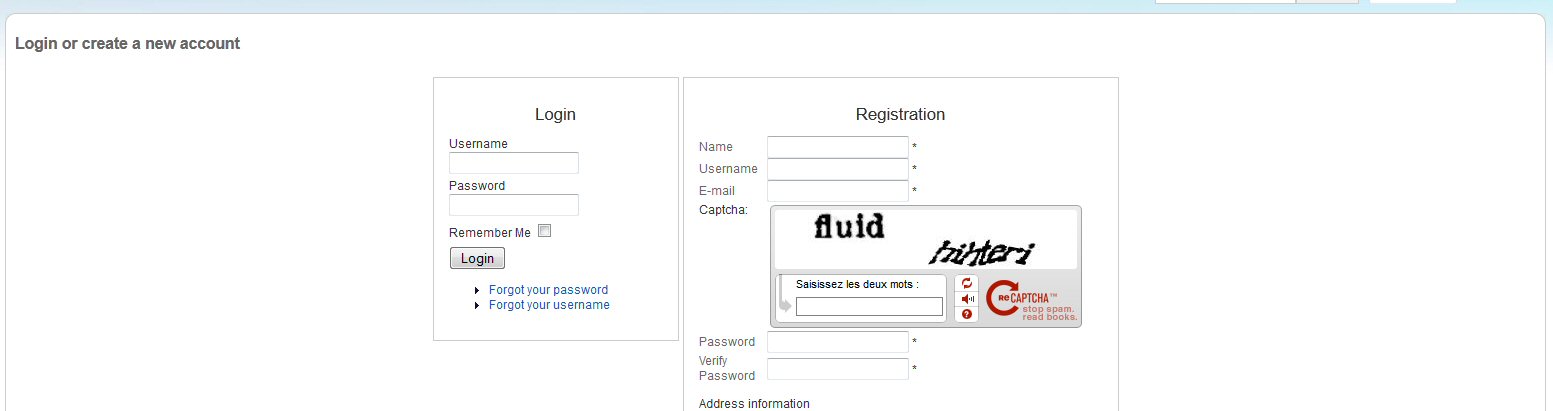1553x411 pixels.
Task: Select the Registration Username field
Action: (838, 169)
